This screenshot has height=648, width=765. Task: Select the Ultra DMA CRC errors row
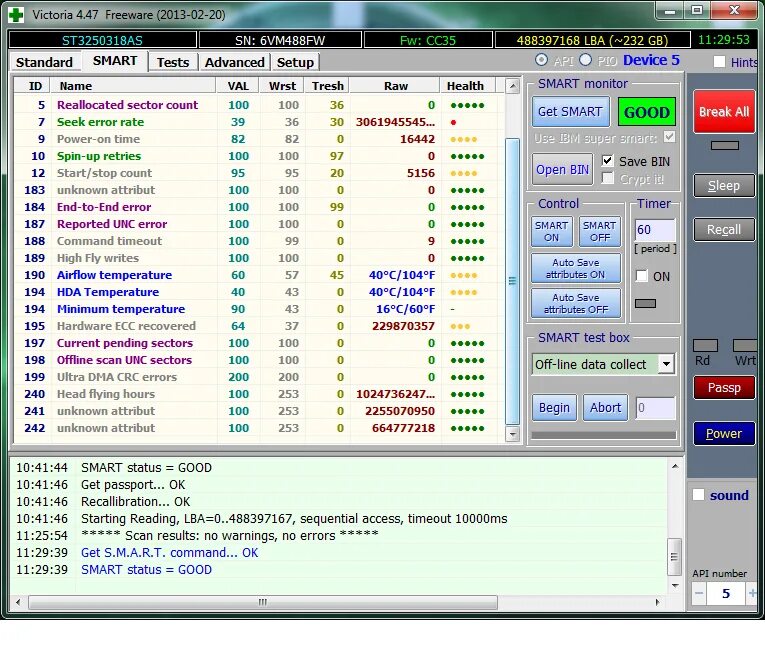click(x=259, y=377)
